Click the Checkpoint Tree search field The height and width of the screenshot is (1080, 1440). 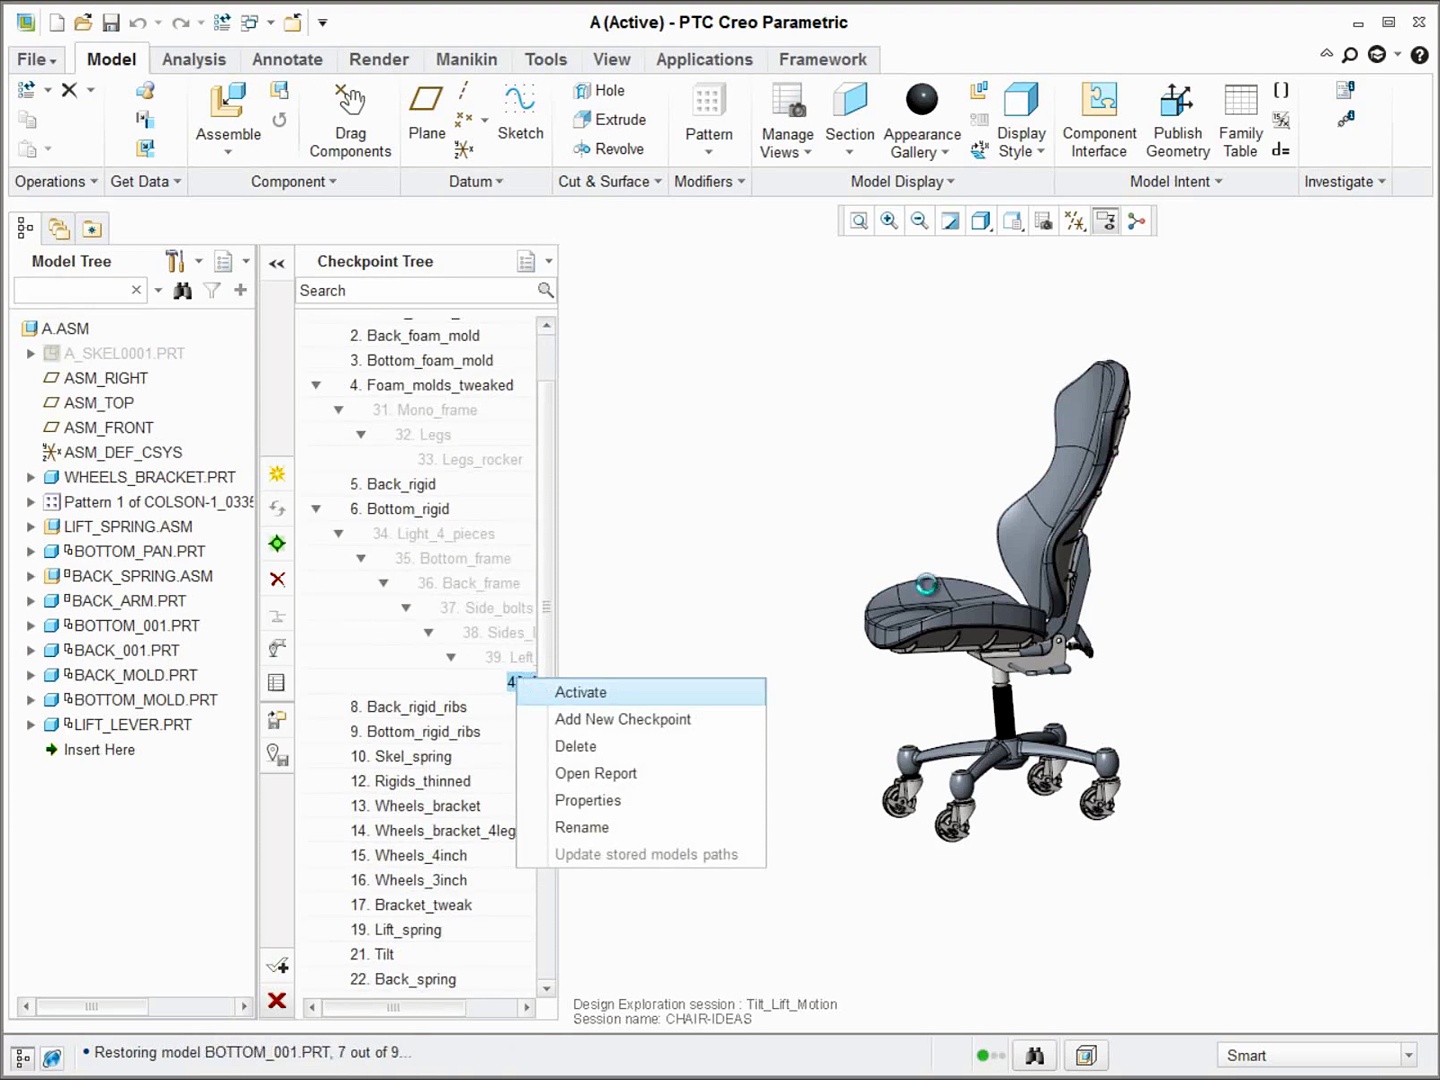click(415, 290)
